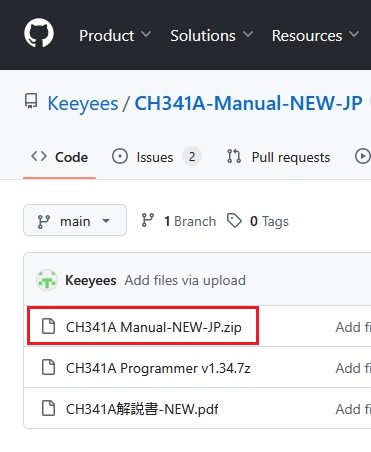Click the Code tab angle brackets icon
The height and width of the screenshot is (452, 371).
pos(39,156)
